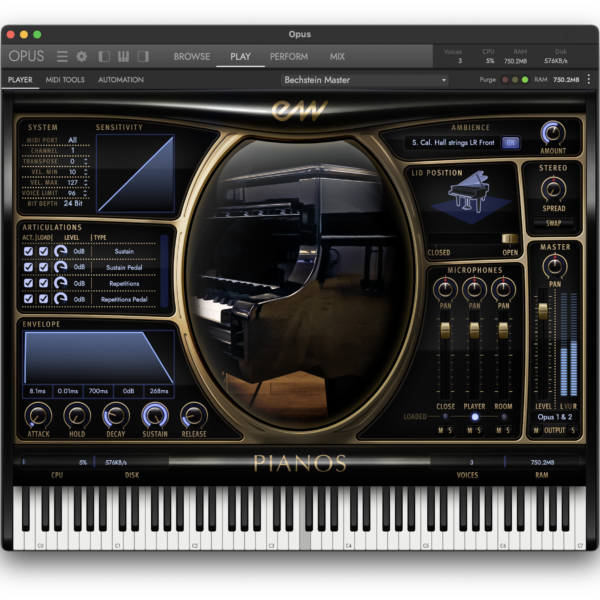Switch to the Browse tab
This screenshot has height=600, width=600.
[192, 57]
